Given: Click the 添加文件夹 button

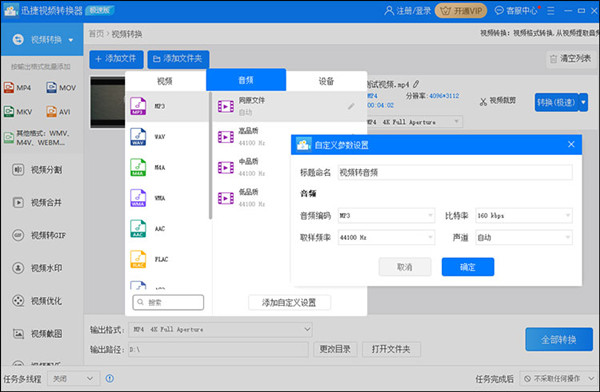Looking at the screenshot, I should [x=178, y=59].
